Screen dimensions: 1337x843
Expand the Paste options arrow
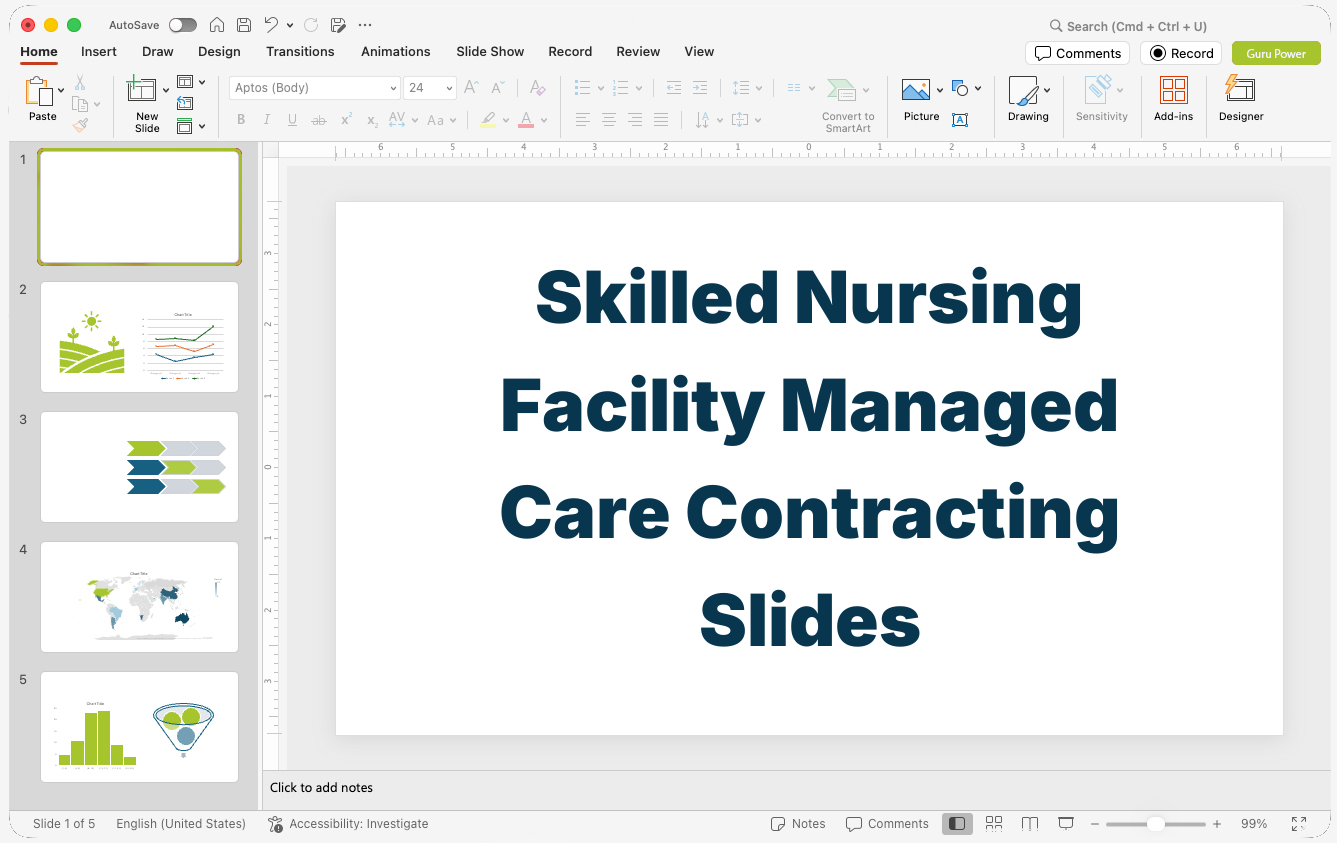(61, 90)
